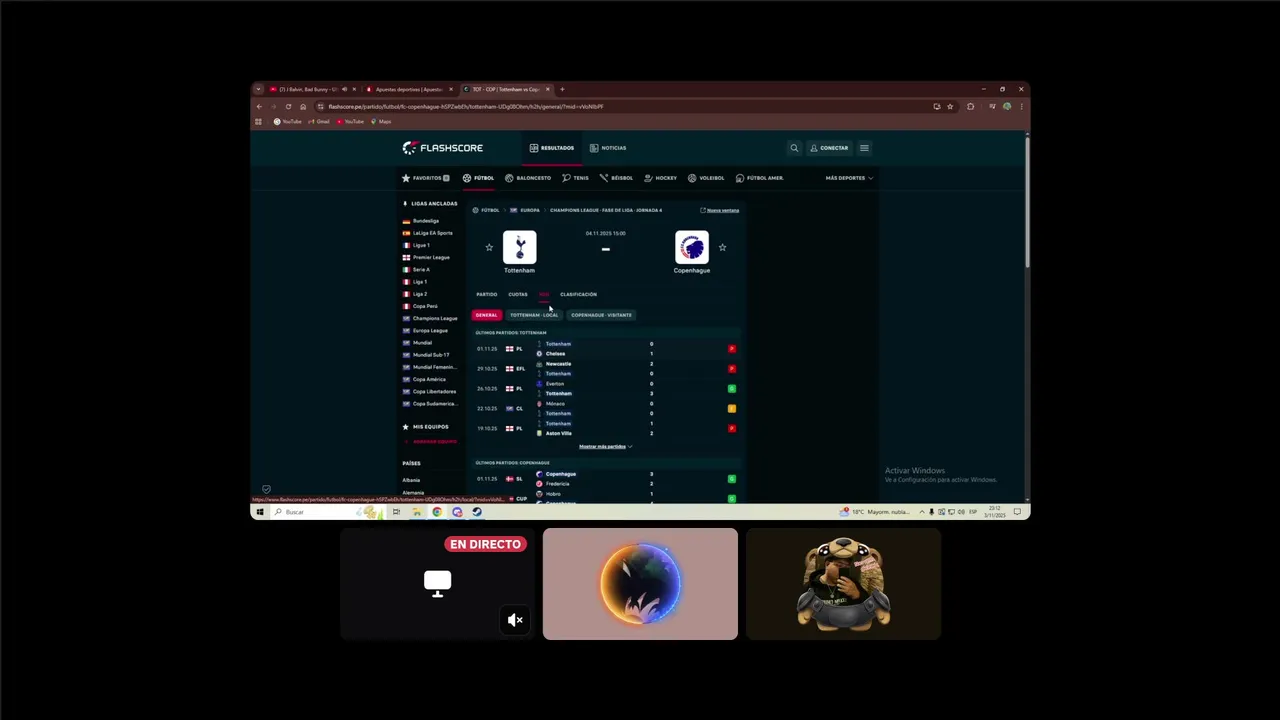Click the Chrome taskbar icon
Image resolution: width=1280 pixels, height=720 pixels.
437,512
